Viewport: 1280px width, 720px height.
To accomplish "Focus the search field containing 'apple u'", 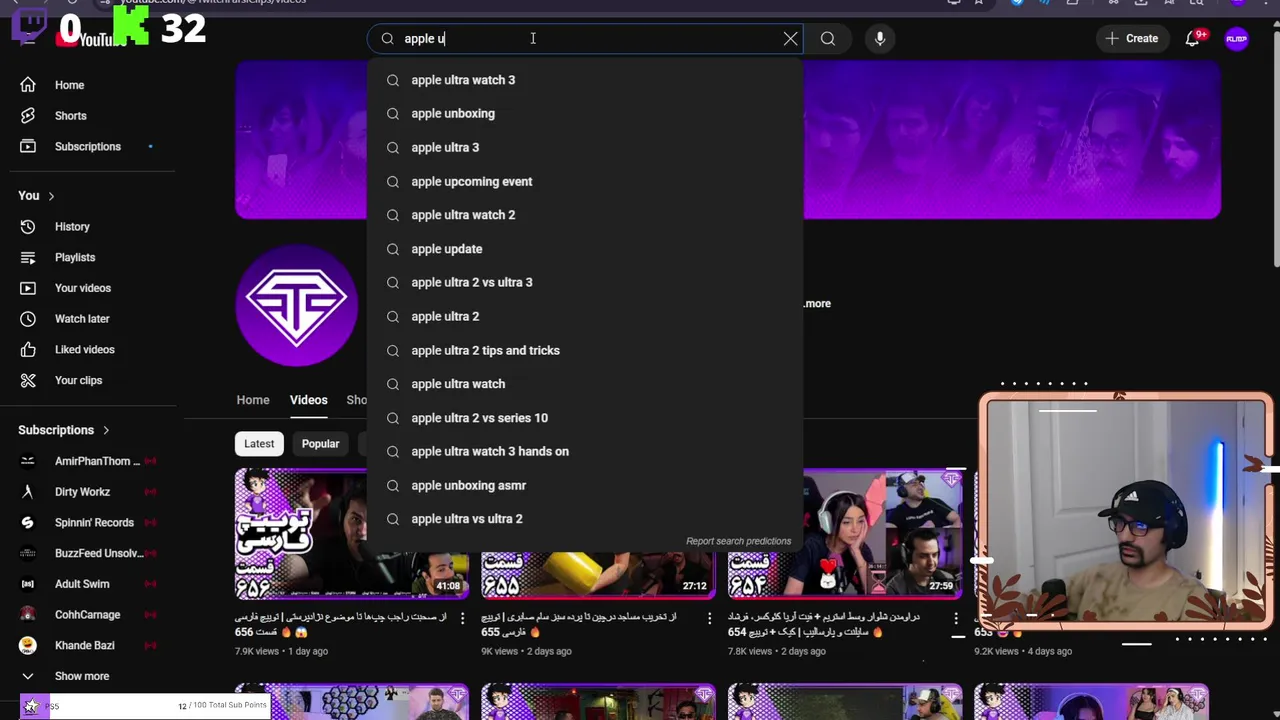I will (585, 39).
